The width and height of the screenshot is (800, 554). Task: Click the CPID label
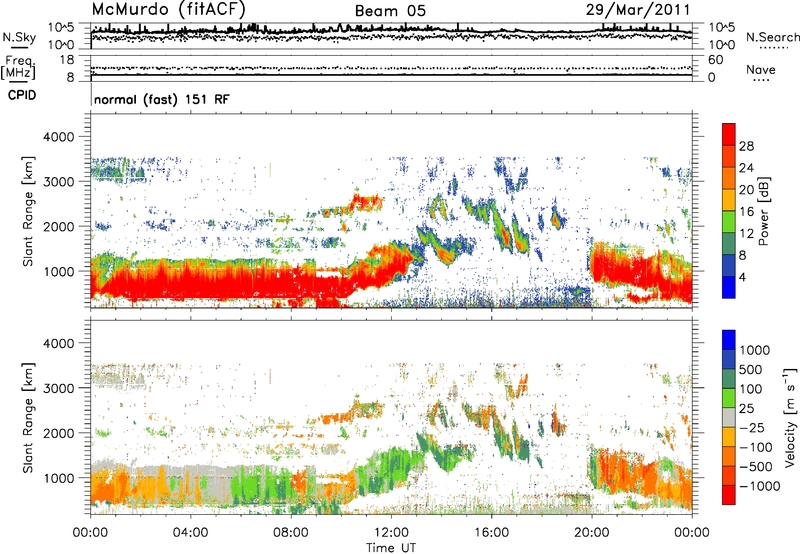pyautogui.click(x=22, y=95)
